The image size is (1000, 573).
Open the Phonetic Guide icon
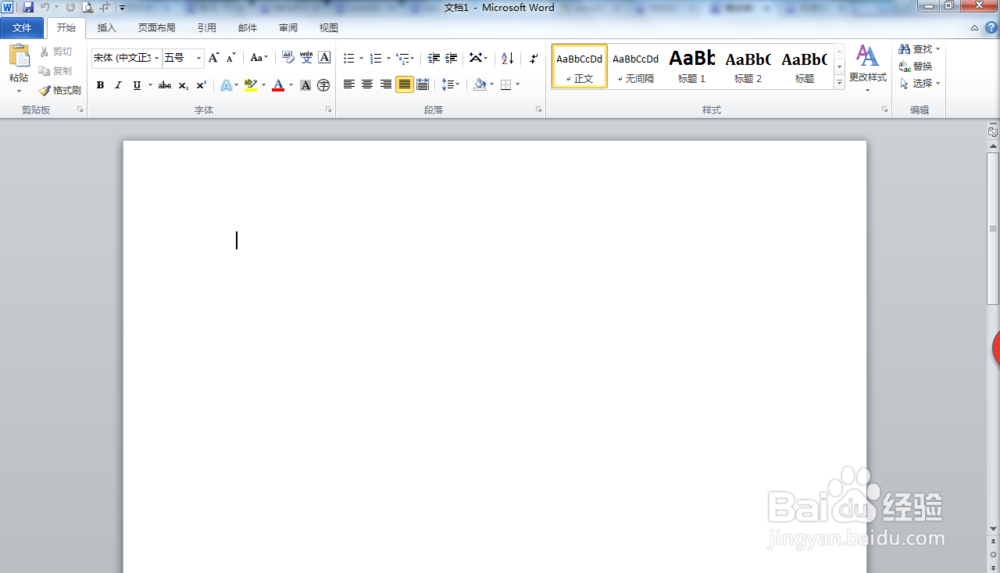306,58
